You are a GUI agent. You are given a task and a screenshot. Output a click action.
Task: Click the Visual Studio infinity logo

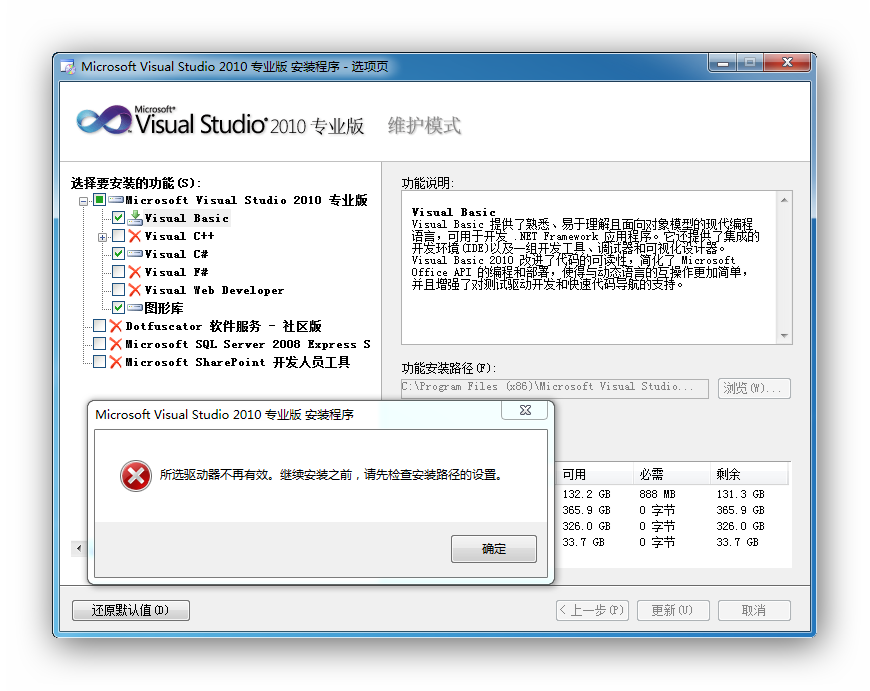point(104,120)
